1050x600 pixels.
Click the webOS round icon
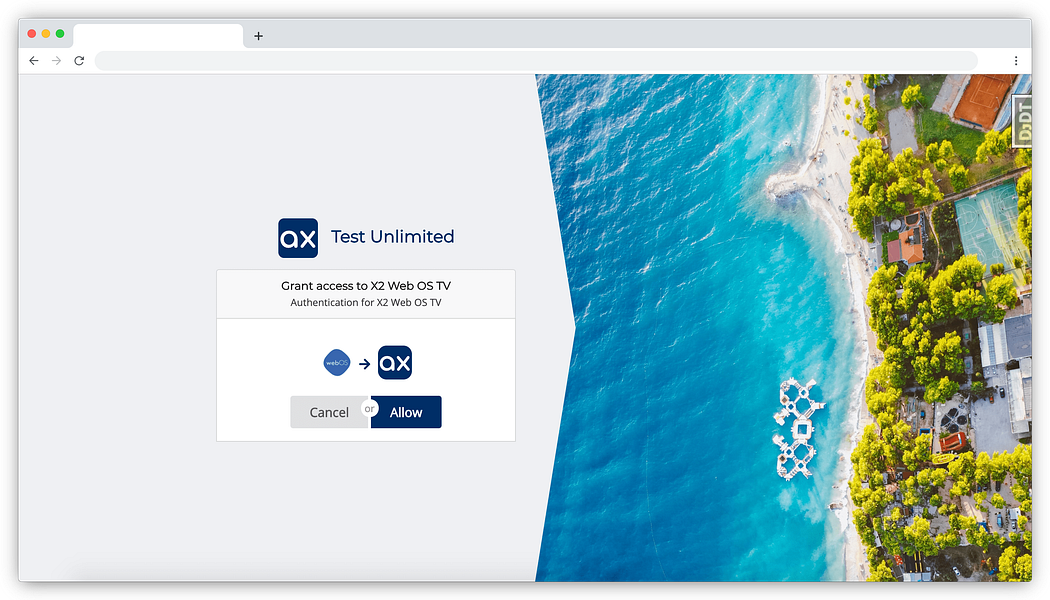[337, 363]
